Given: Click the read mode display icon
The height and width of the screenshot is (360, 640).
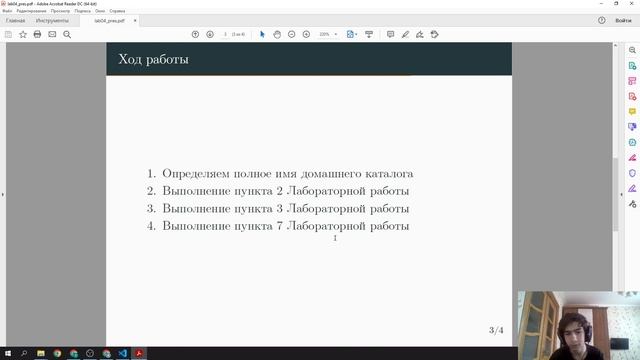Looking at the screenshot, I should [x=369, y=34].
